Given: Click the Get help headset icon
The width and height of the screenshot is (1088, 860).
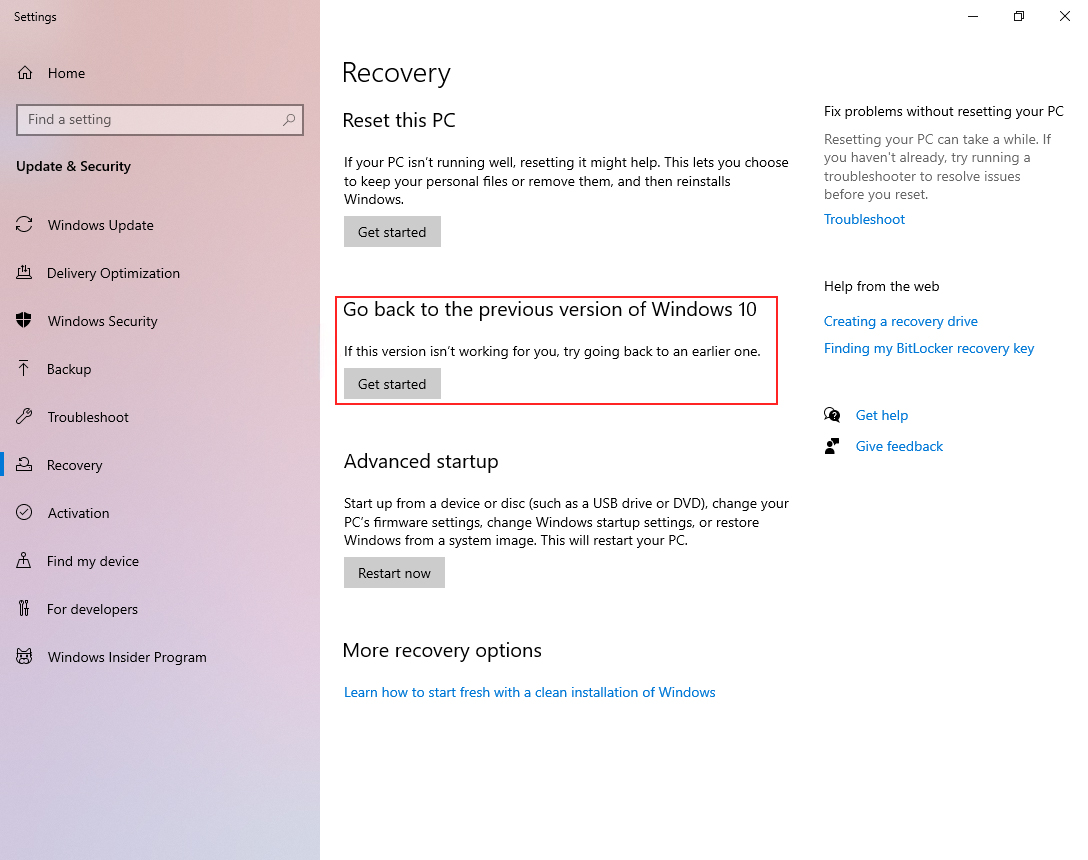Looking at the screenshot, I should 832,415.
